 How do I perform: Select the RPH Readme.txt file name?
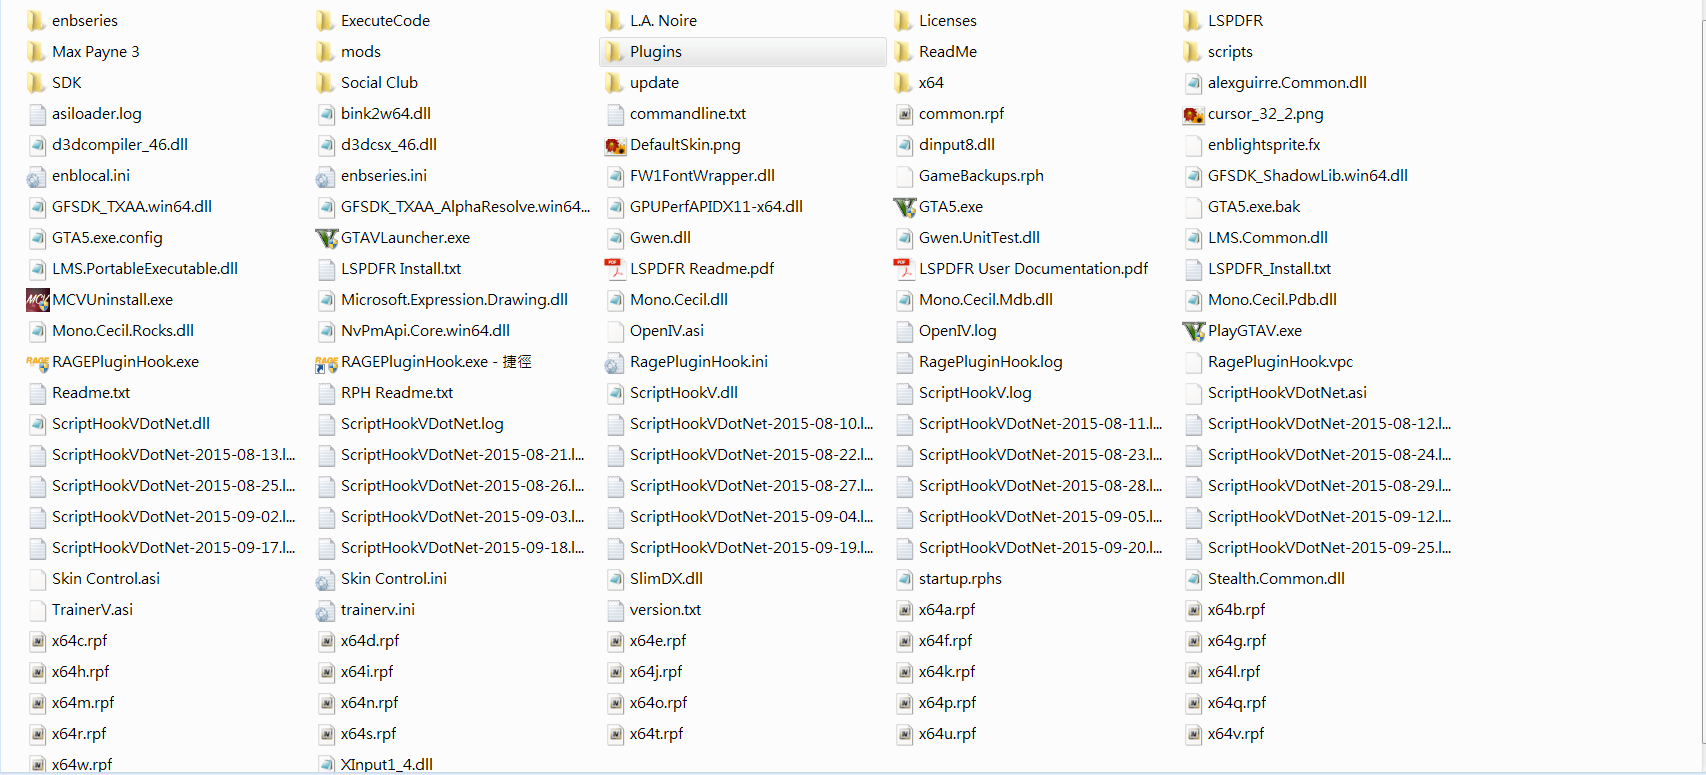pos(397,393)
